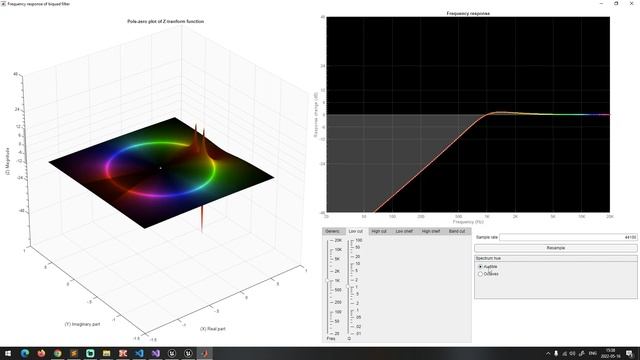Select the Low cut tab
Image resolution: width=640 pixels, height=360 pixels.
(x=356, y=231)
